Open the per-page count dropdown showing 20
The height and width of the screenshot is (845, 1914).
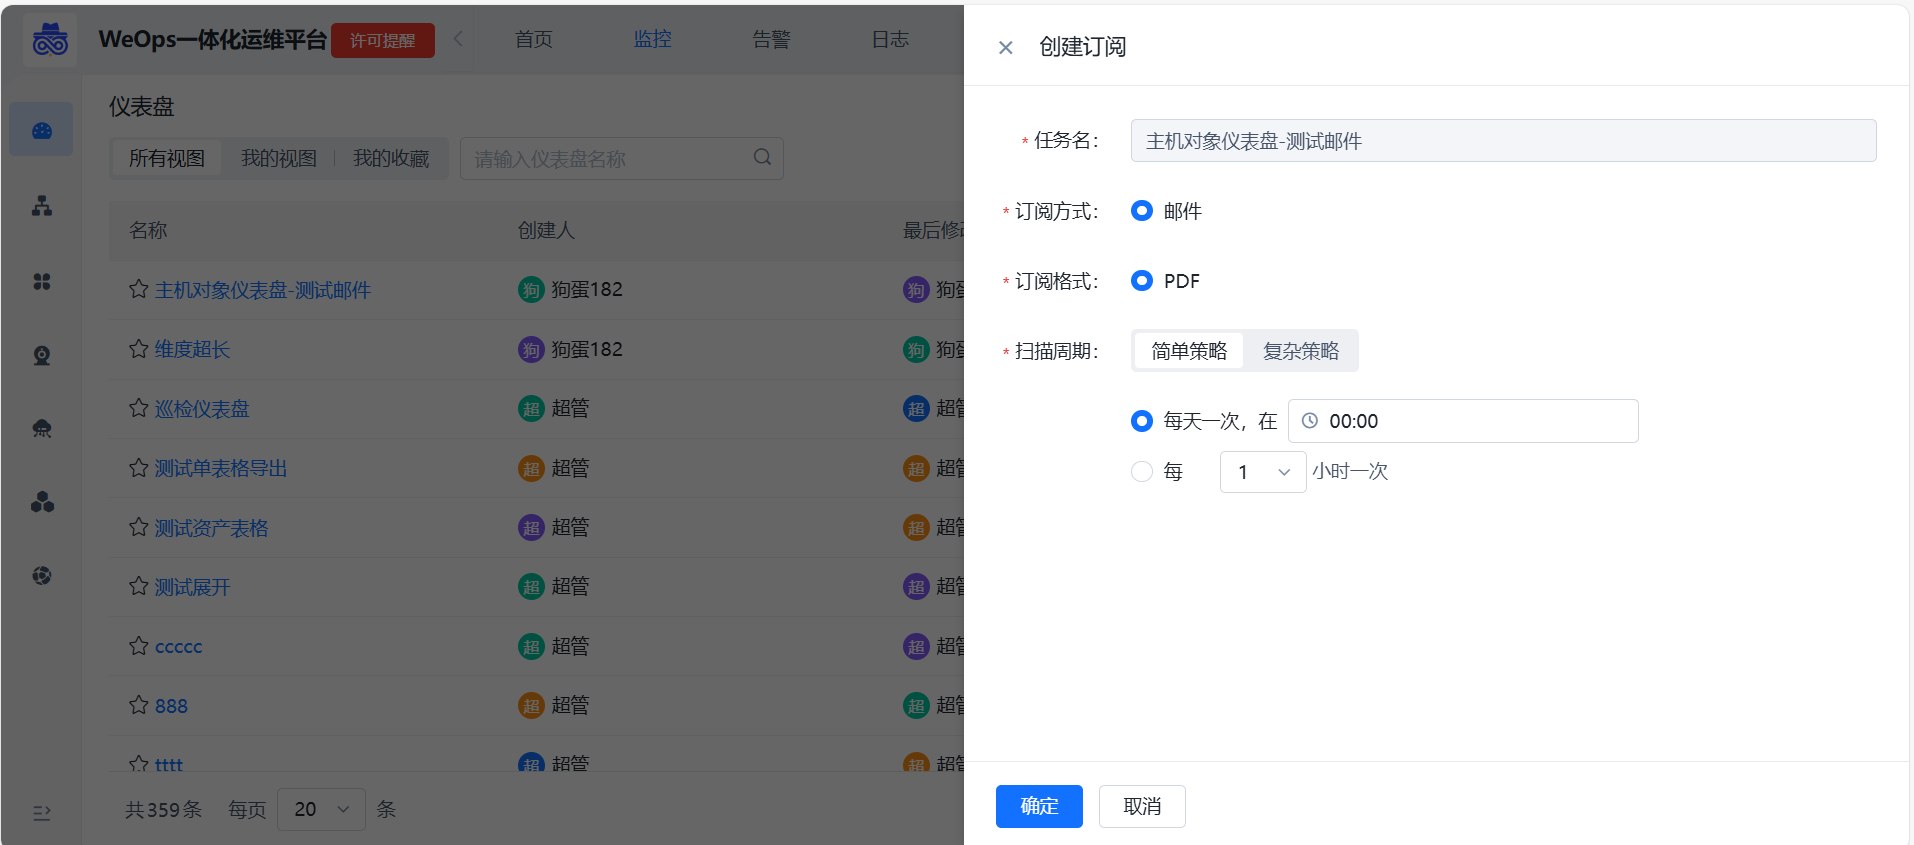point(321,809)
